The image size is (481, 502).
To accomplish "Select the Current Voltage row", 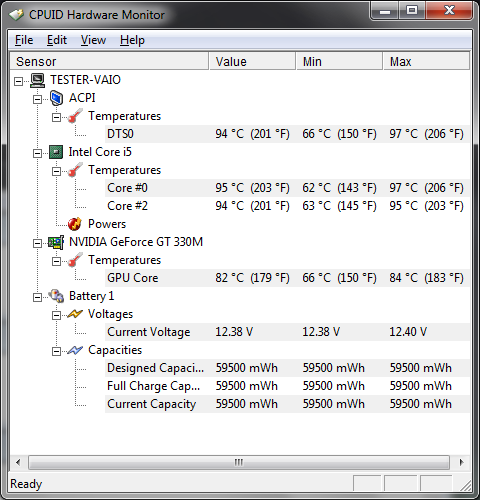I will (x=287, y=332).
